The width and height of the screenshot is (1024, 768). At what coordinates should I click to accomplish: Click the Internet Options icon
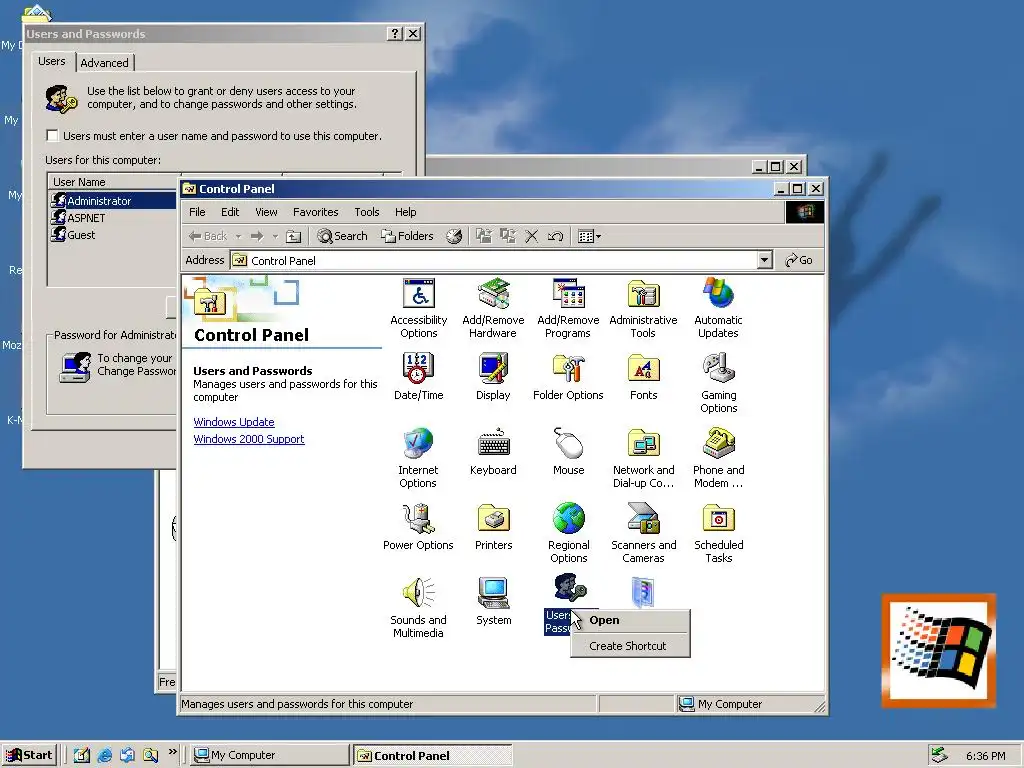[x=418, y=458]
